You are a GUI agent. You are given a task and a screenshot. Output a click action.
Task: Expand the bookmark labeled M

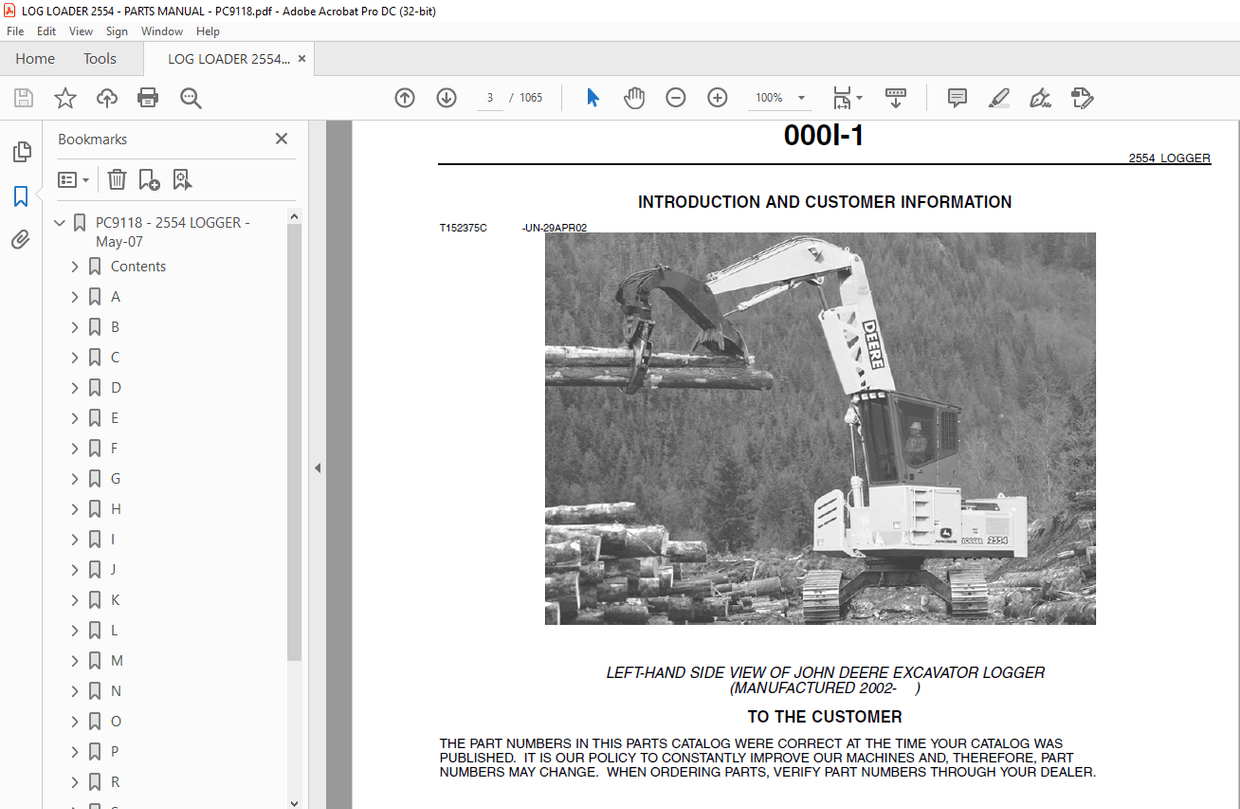click(73, 660)
